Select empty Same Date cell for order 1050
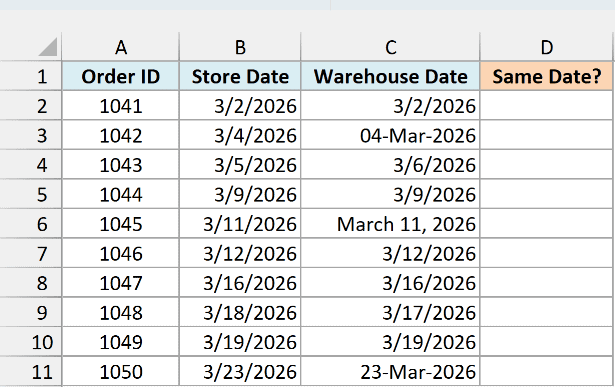Viewport: 615px width, 387px height. tap(547, 371)
